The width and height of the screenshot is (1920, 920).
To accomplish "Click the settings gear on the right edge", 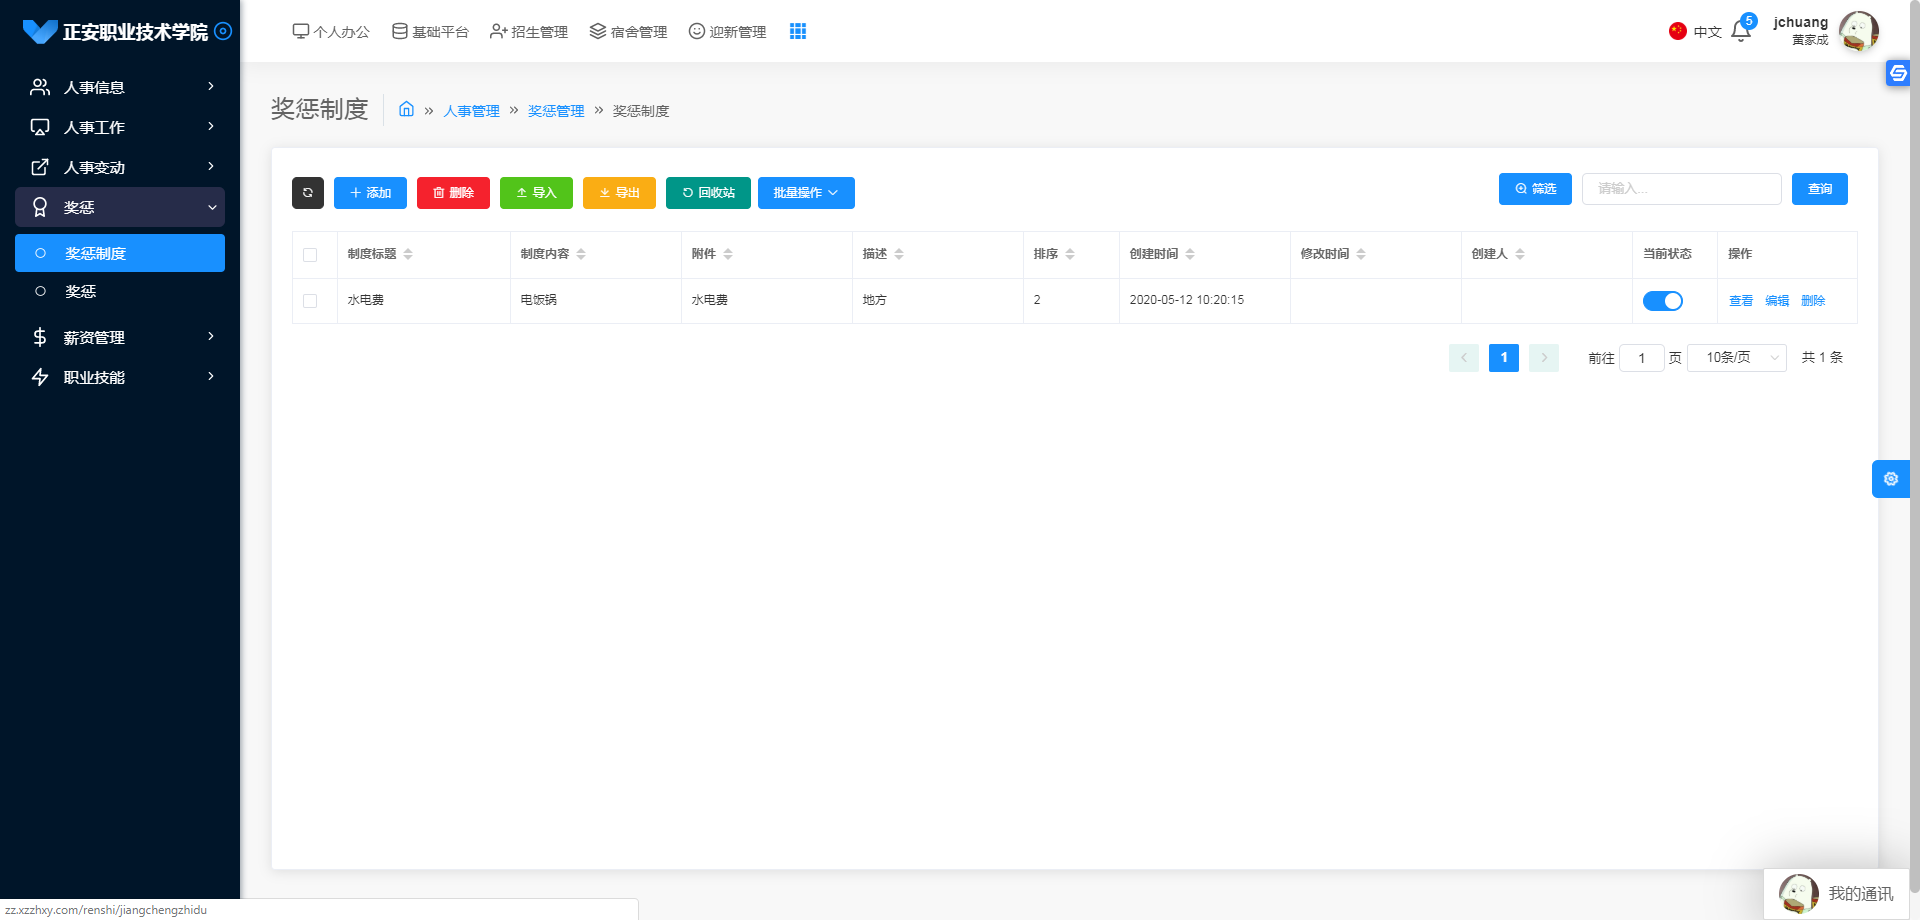I will pyautogui.click(x=1891, y=478).
